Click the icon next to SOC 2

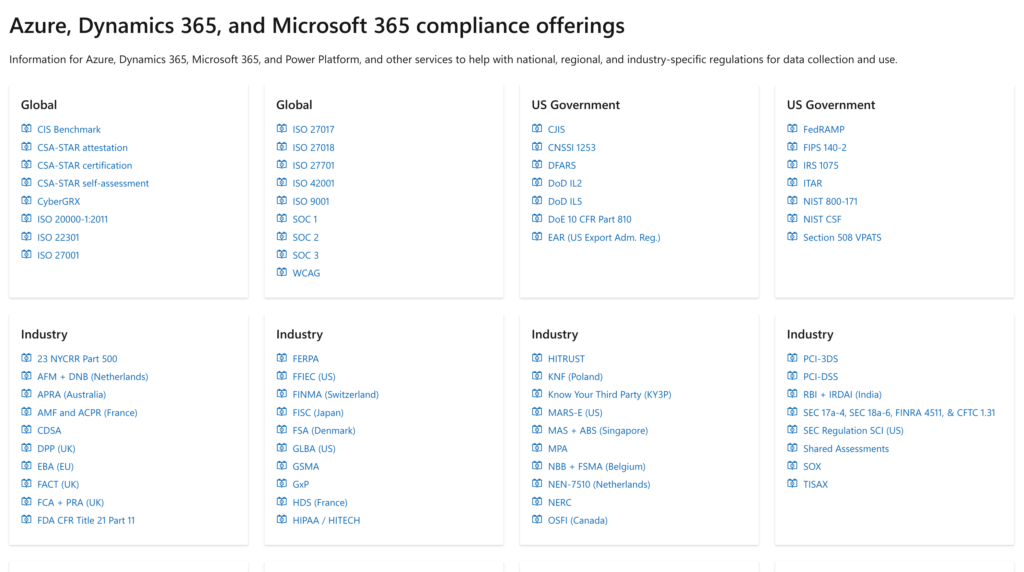(x=281, y=236)
